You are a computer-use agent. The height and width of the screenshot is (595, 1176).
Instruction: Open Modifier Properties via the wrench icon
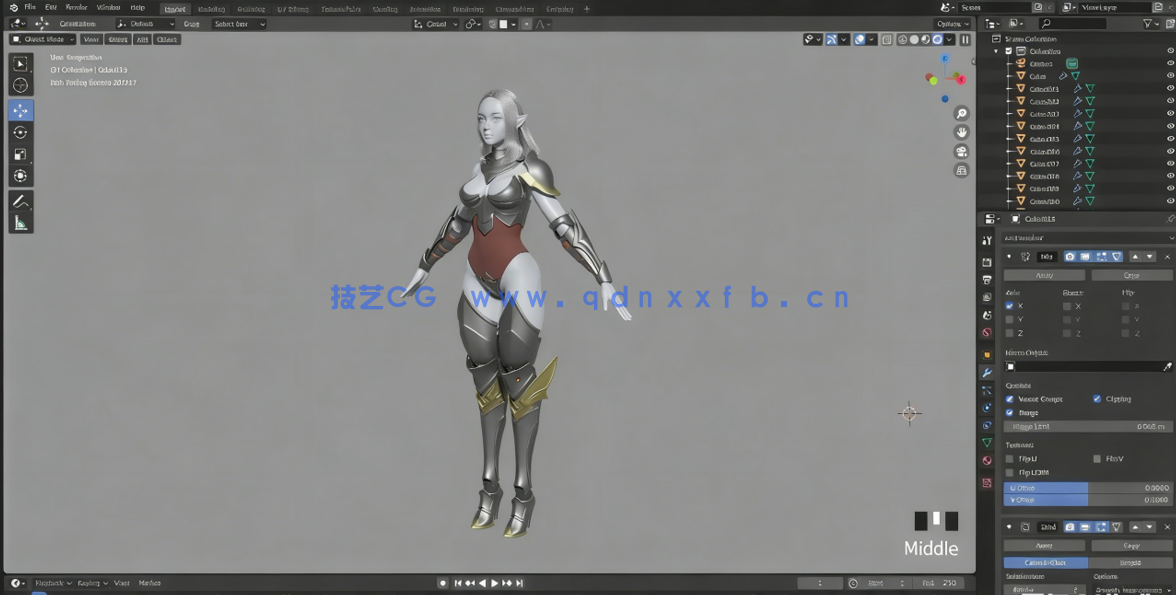987,371
